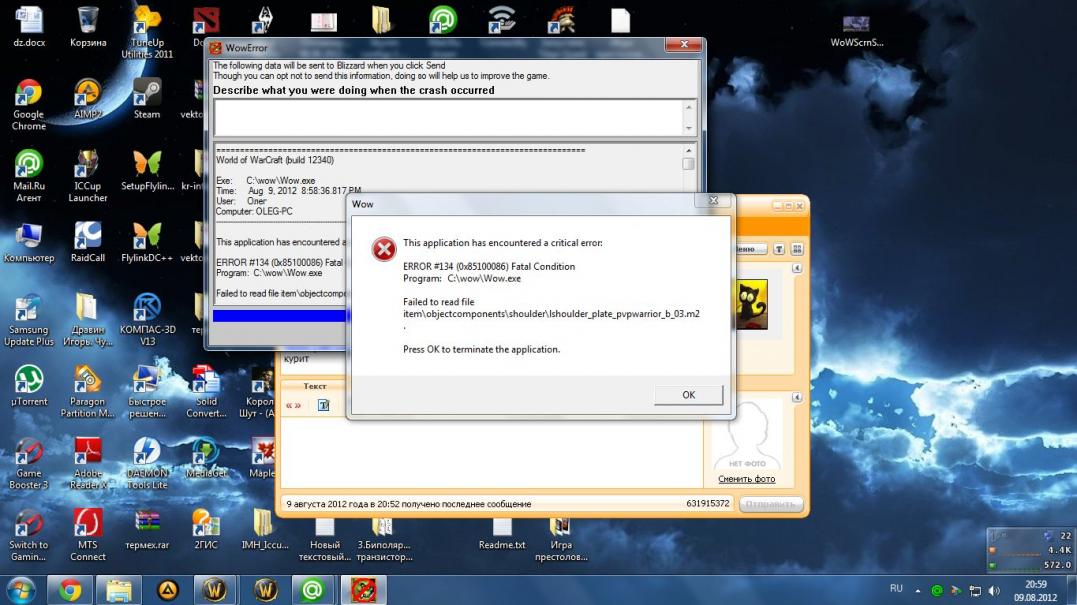Click the text format icon beside the quotes
The width and height of the screenshot is (1077, 605).
tap(323, 405)
